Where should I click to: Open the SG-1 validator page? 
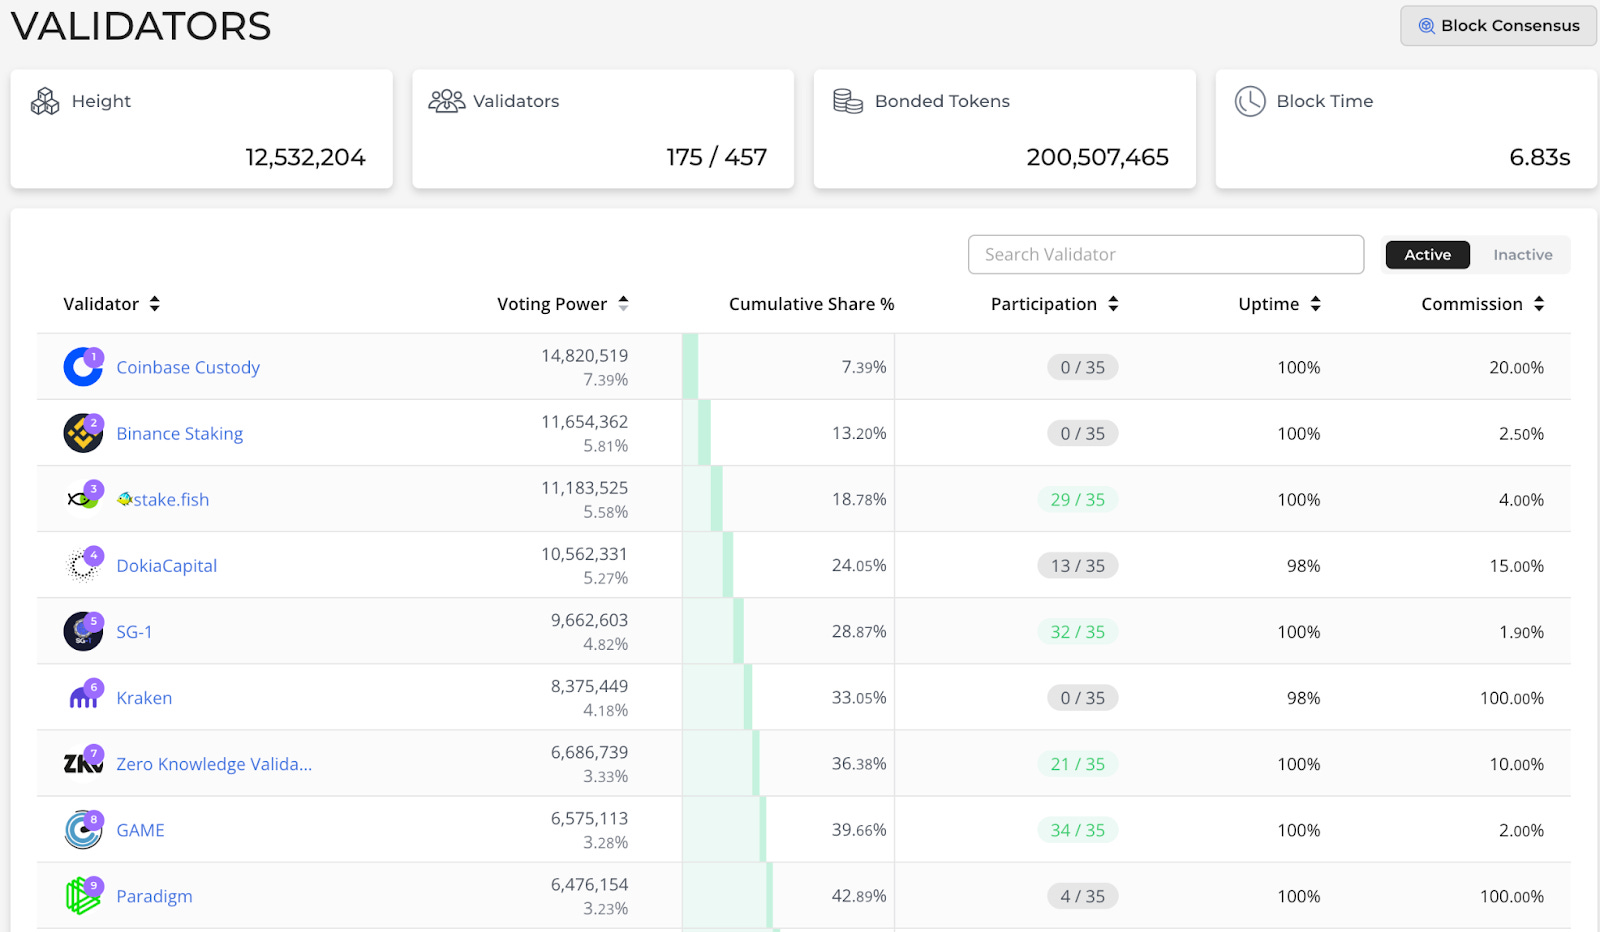(134, 631)
